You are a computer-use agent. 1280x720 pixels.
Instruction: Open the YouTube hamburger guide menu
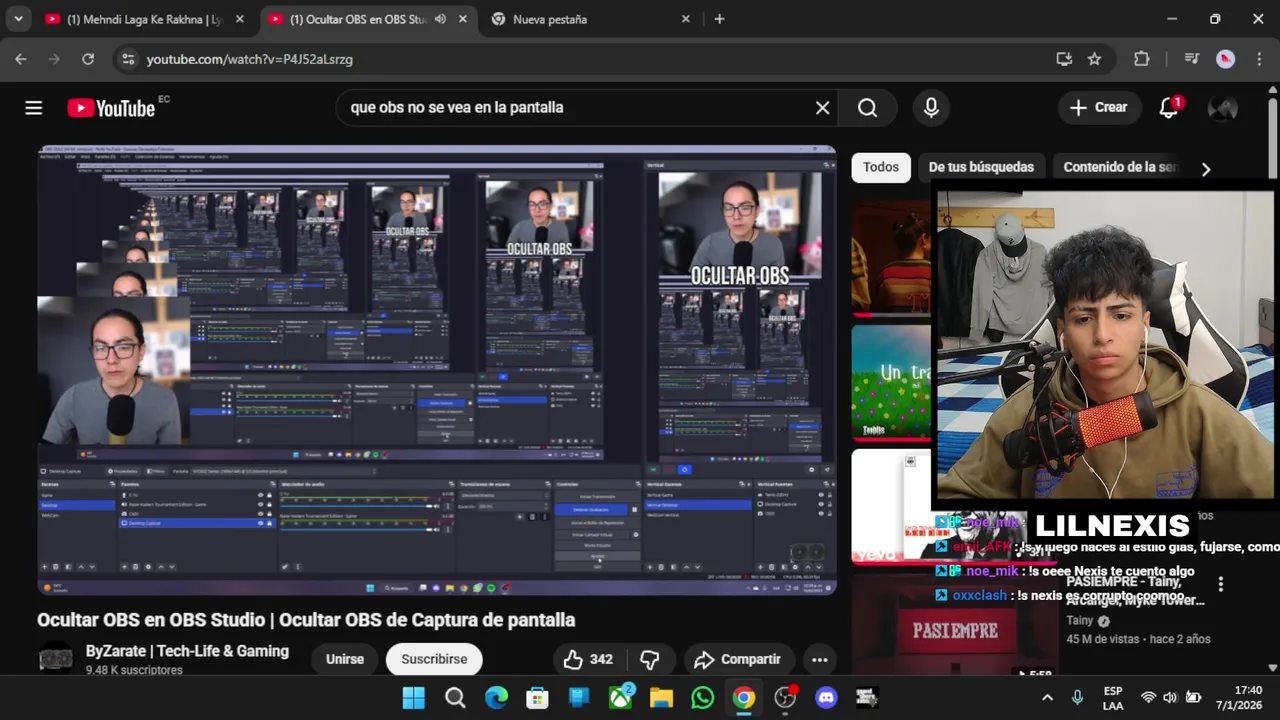pos(34,108)
